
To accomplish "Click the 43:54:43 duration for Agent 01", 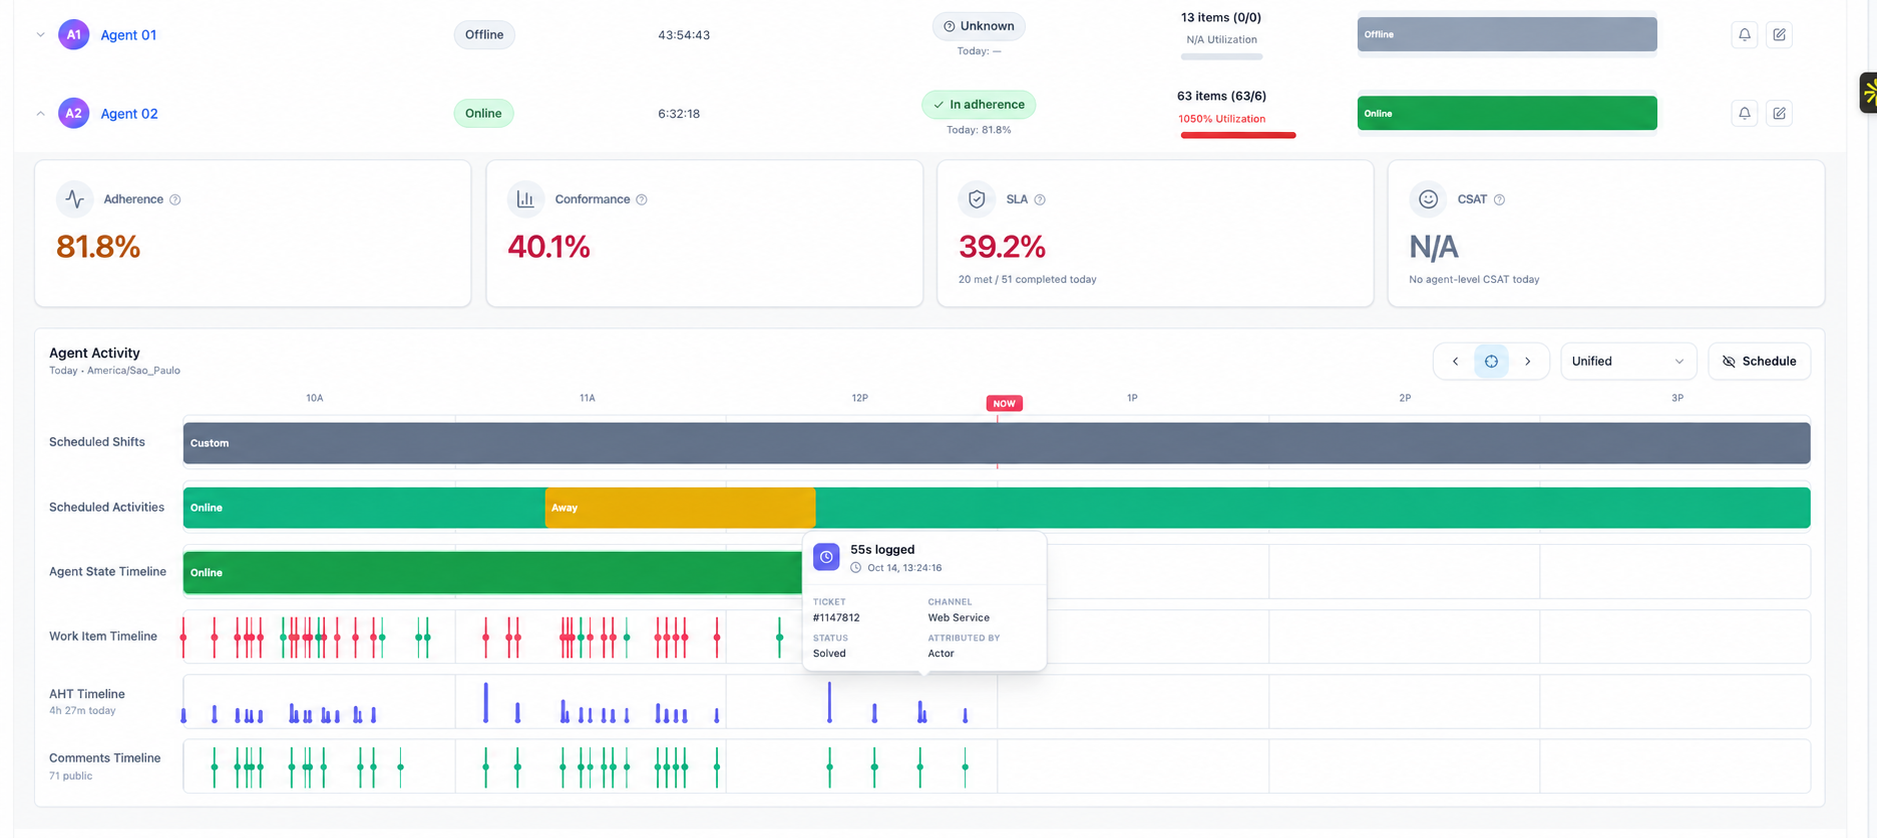I will point(684,35).
